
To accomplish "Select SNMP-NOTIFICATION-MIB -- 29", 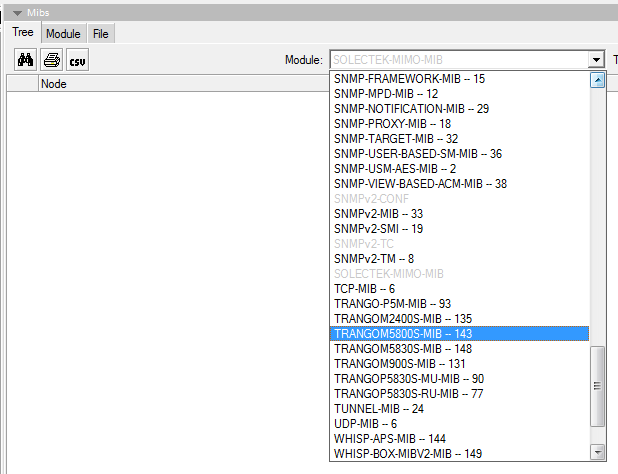I will click(x=460, y=109).
